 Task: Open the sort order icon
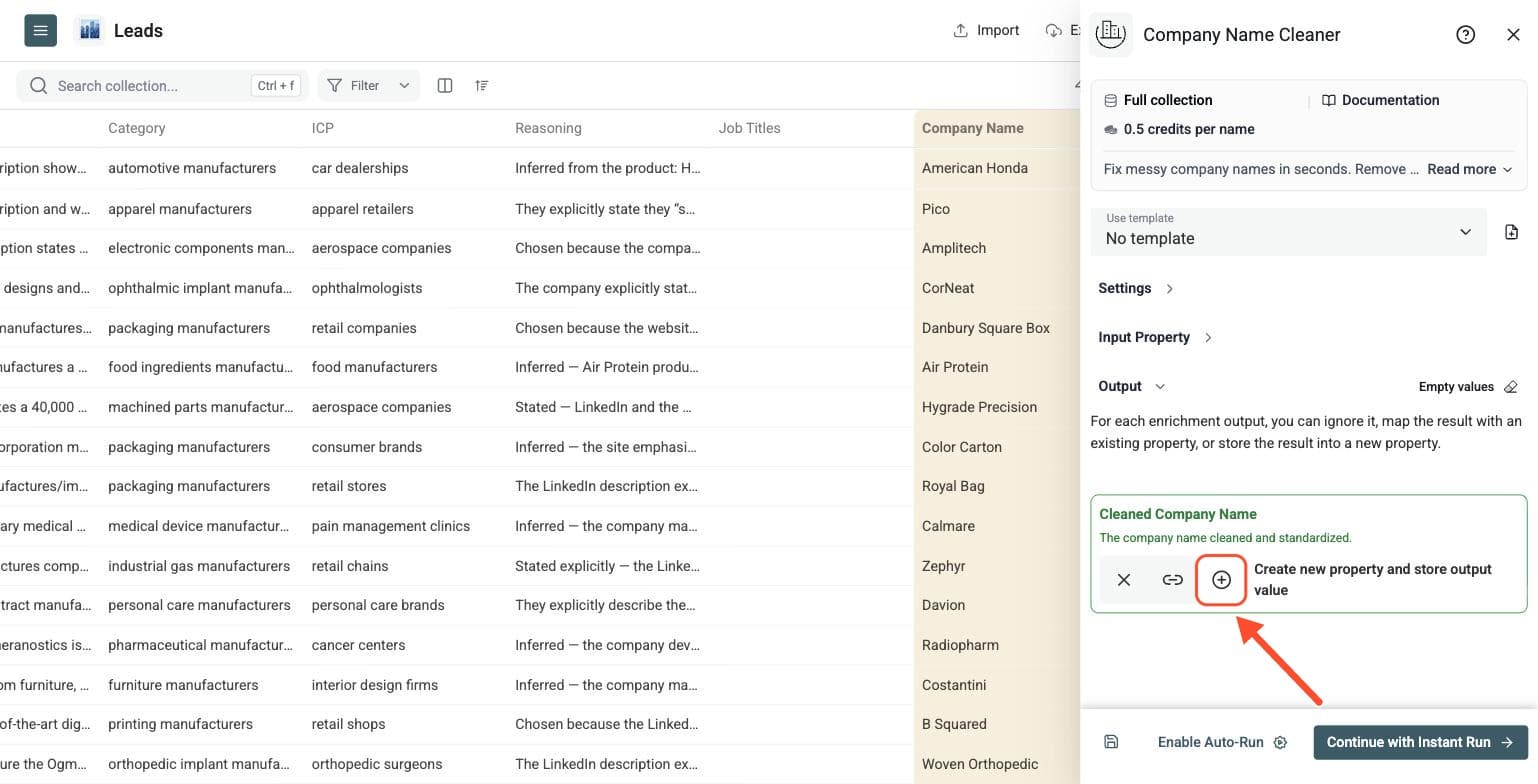coord(482,86)
